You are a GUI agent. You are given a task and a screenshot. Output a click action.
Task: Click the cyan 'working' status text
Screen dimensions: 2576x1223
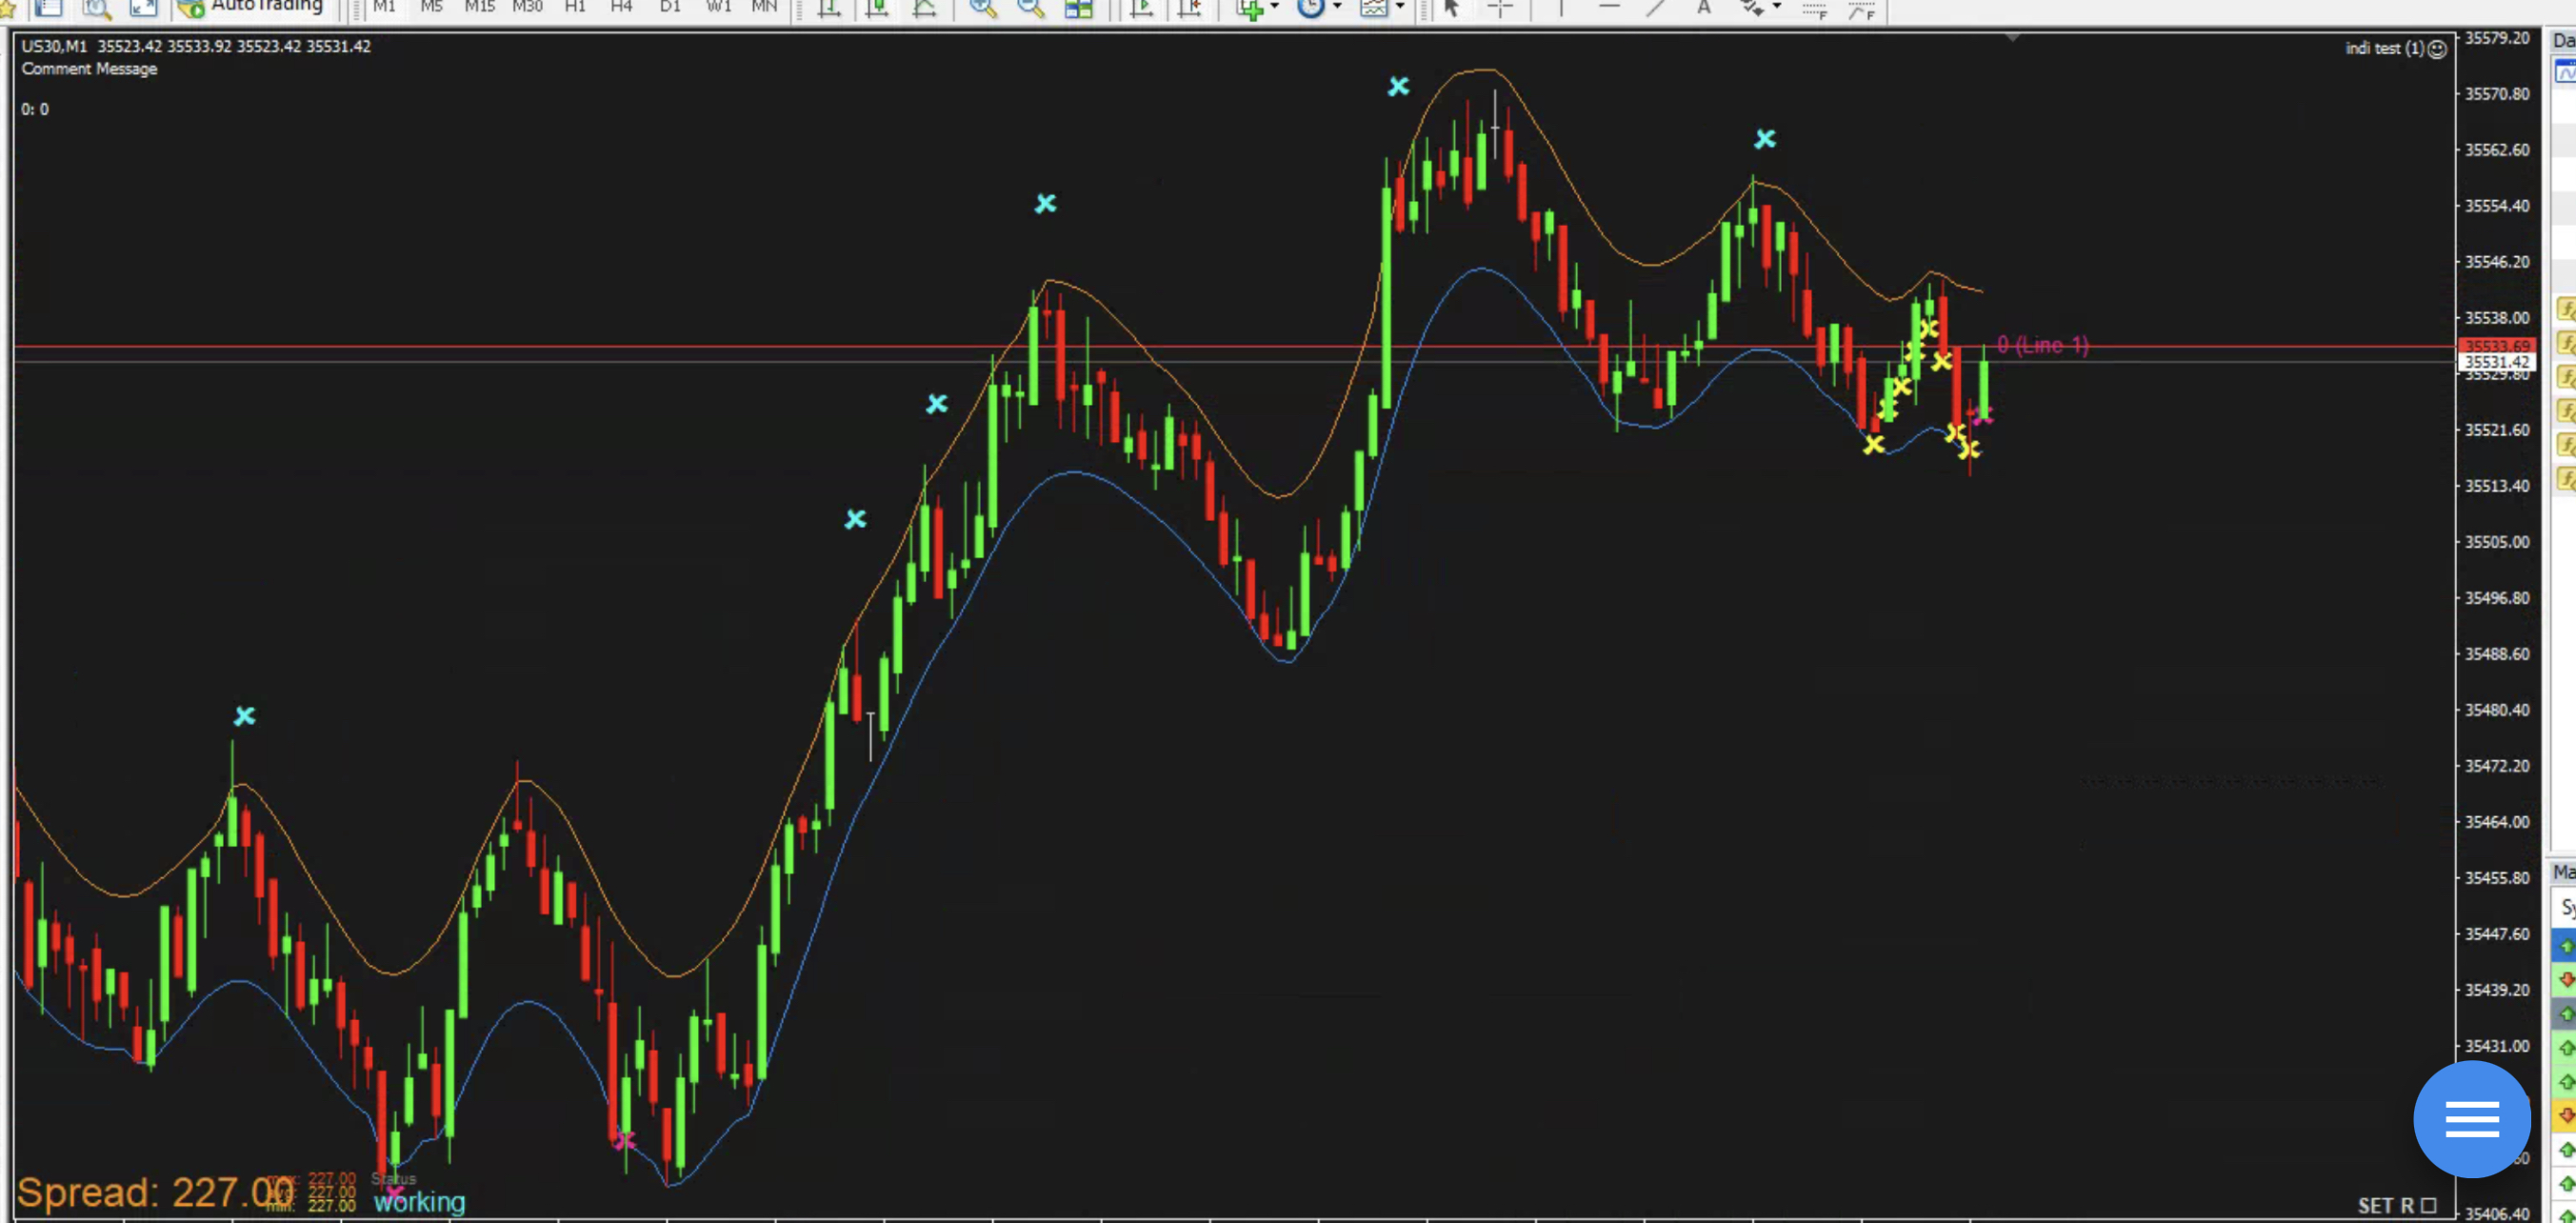click(x=419, y=1202)
